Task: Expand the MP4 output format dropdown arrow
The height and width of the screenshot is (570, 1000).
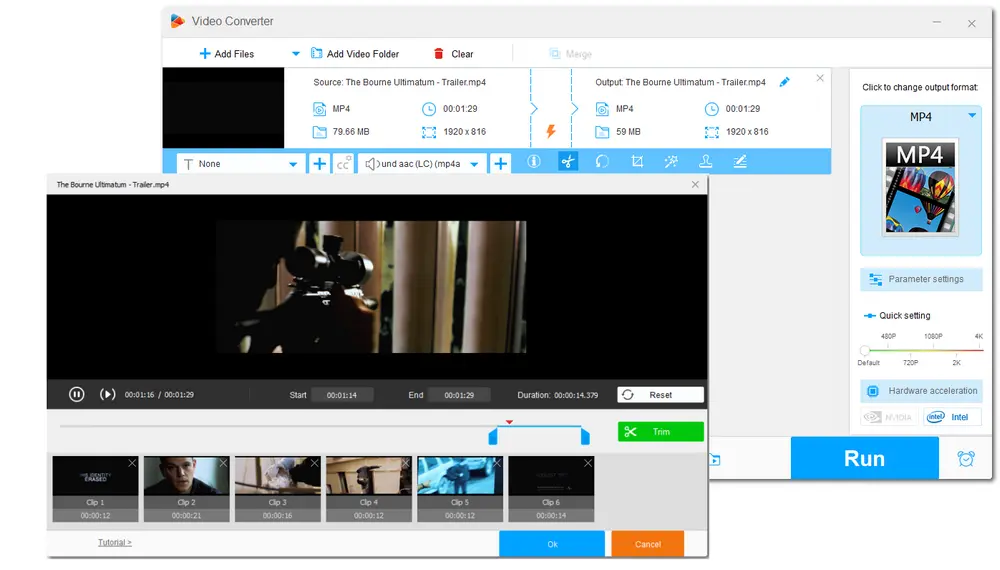Action: click(972, 116)
